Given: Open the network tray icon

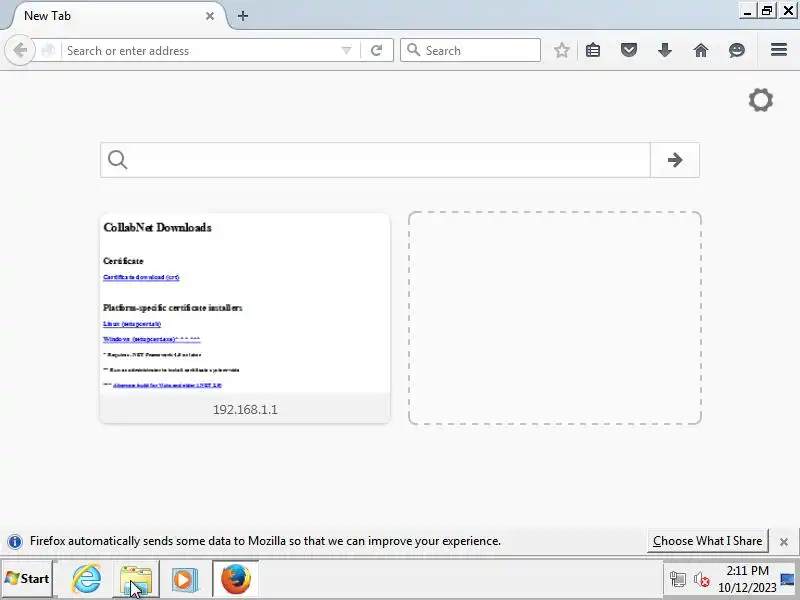Looking at the screenshot, I should pyautogui.click(x=678, y=580).
